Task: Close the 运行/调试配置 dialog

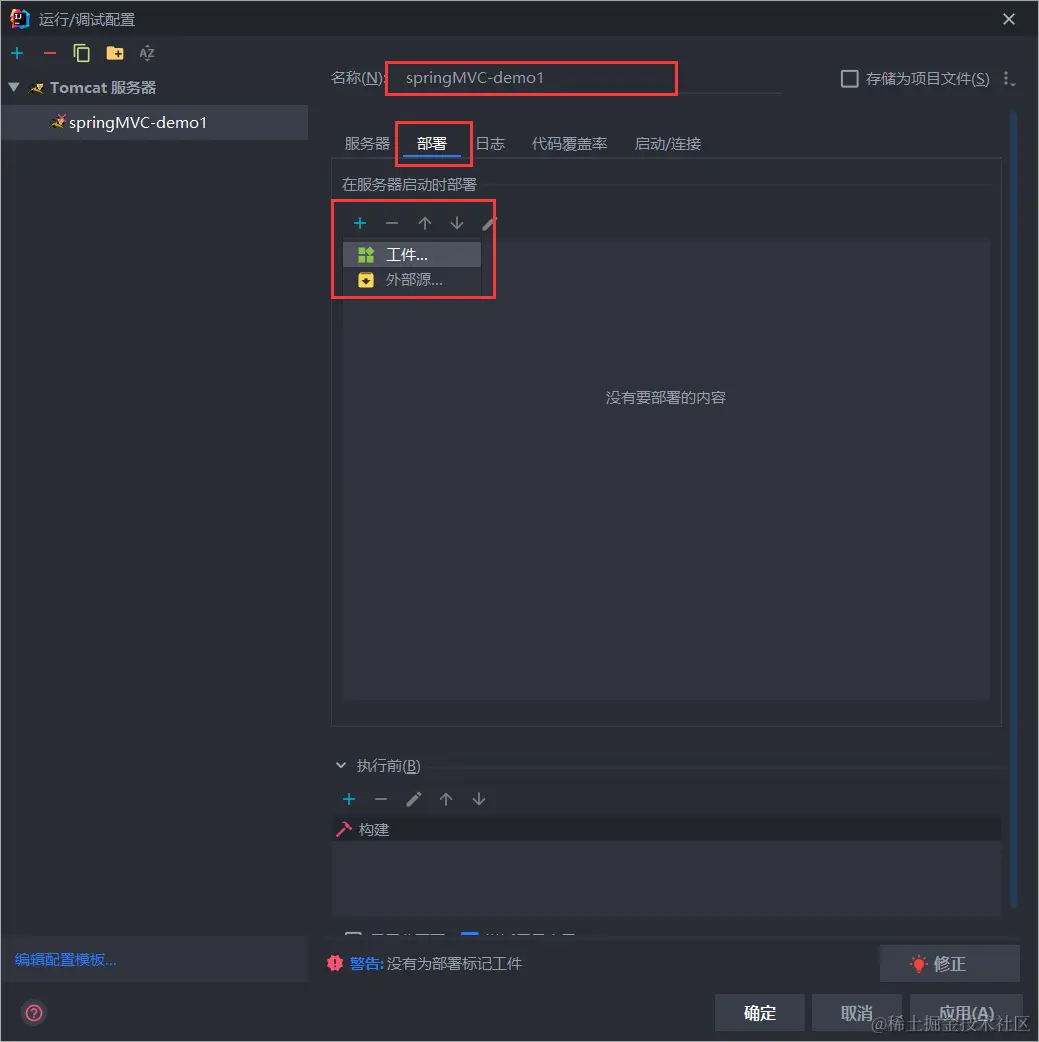Action: [x=1008, y=19]
